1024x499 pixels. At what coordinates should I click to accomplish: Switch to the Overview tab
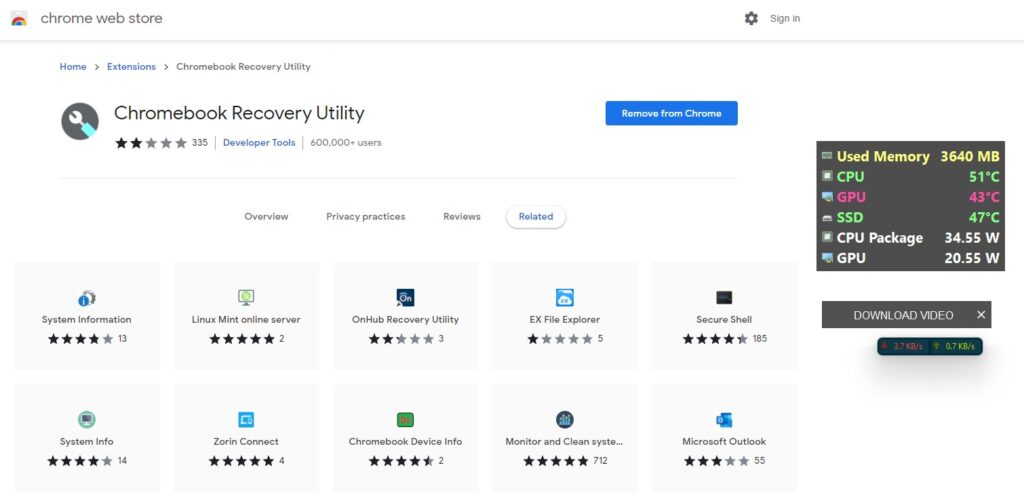[266, 216]
